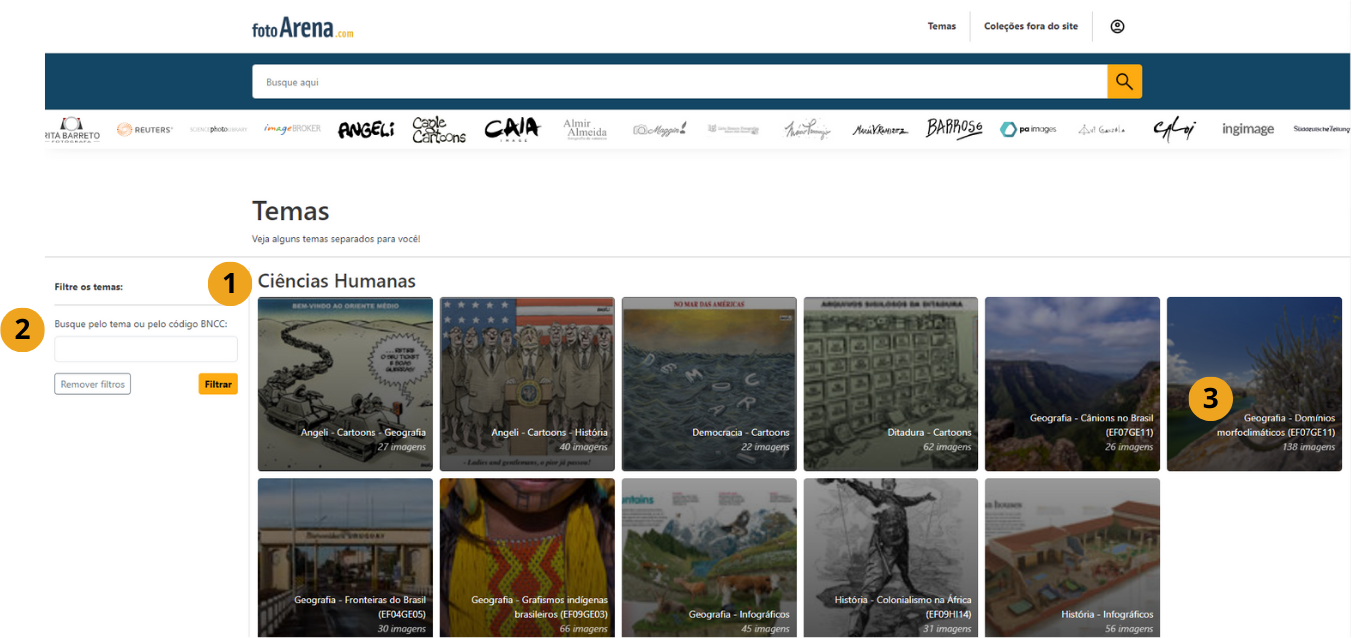The height and width of the screenshot is (638, 1352).
Task: Click the orange search magnifier button
Action: pos(1124,82)
